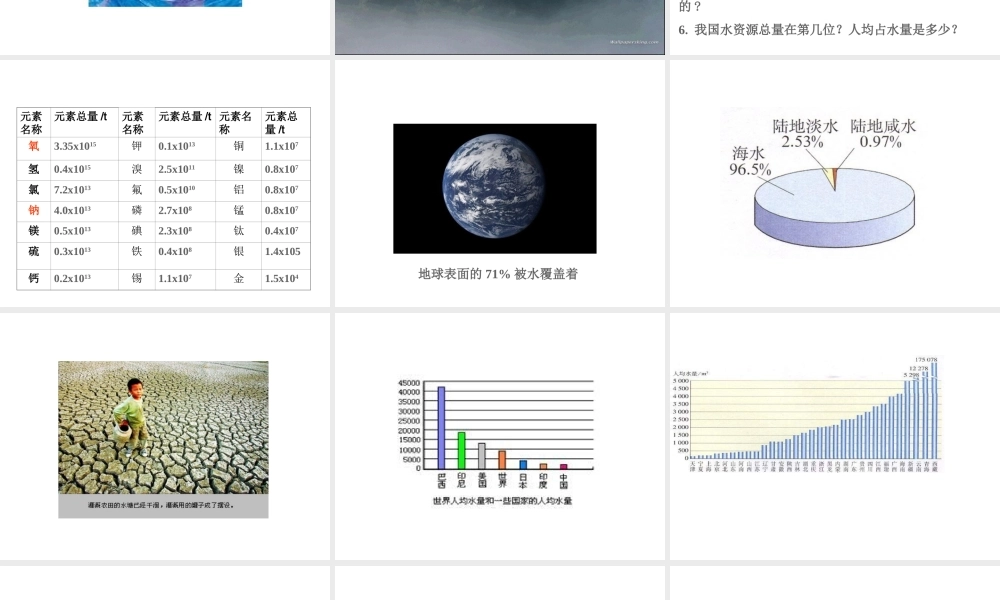Click the first 元素总量 /t column header

[81, 116]
